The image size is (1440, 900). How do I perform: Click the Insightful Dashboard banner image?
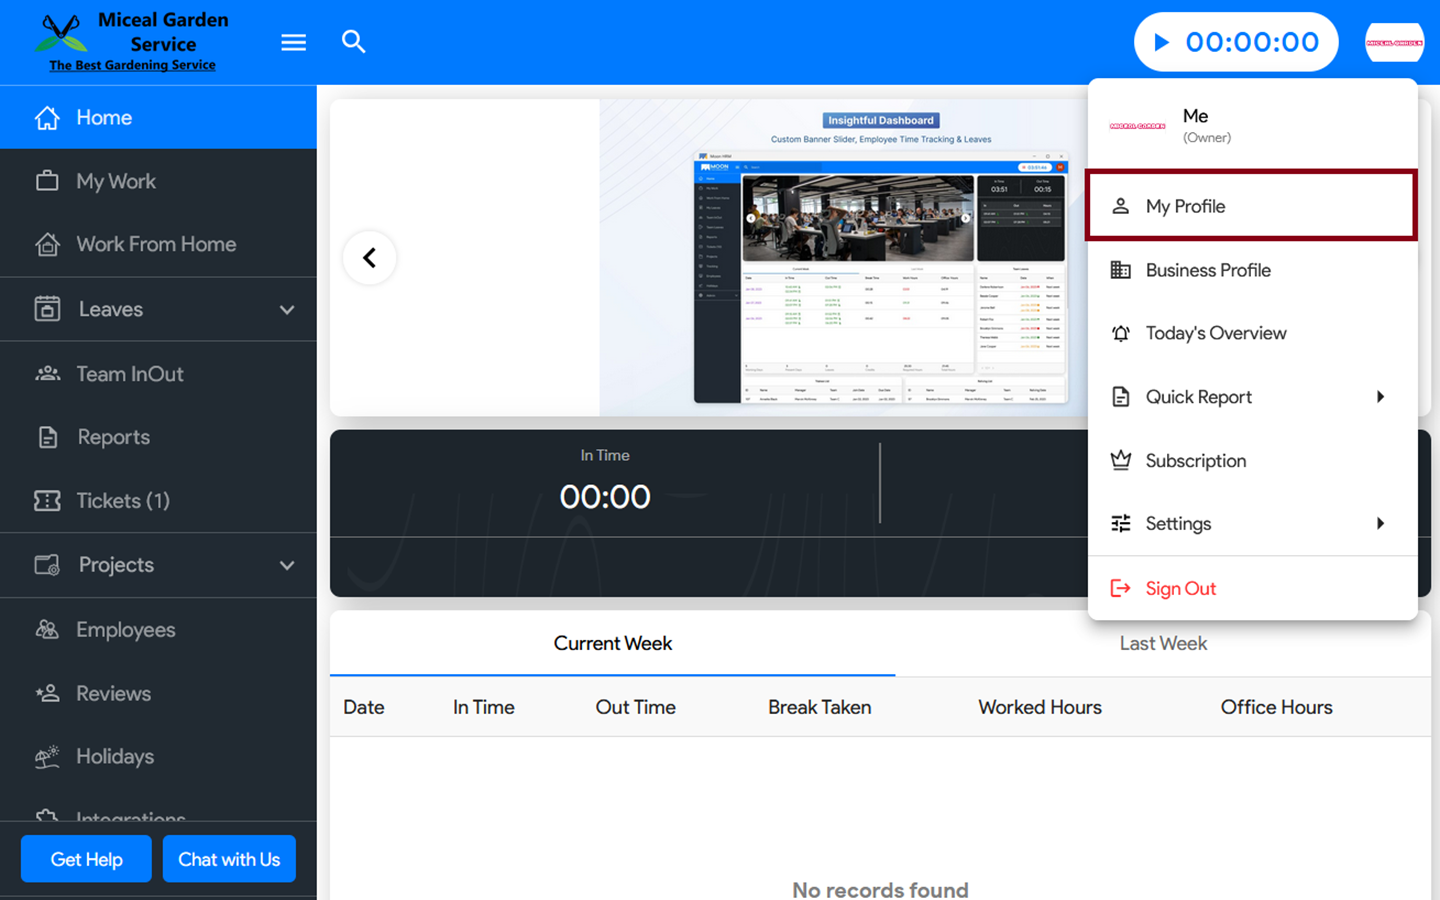880,260
